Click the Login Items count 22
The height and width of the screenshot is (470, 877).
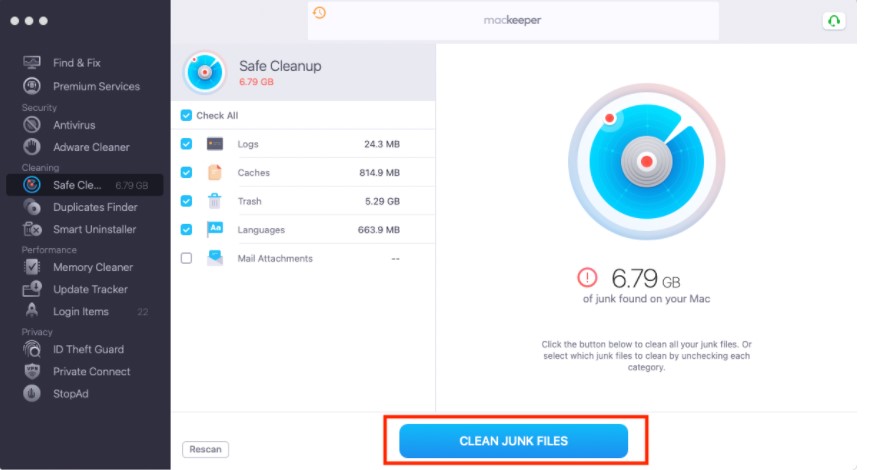(x=143, y=312)
